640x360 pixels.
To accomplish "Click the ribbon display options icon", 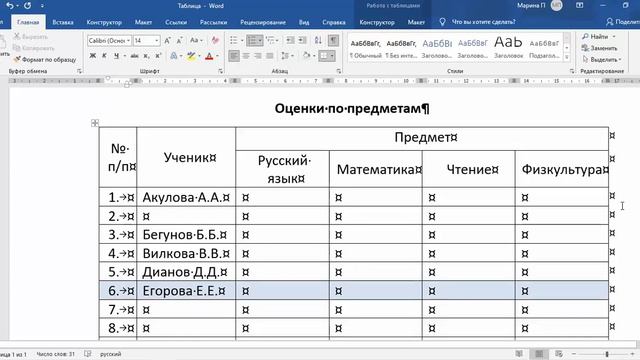I will click(x=580, y=6).
